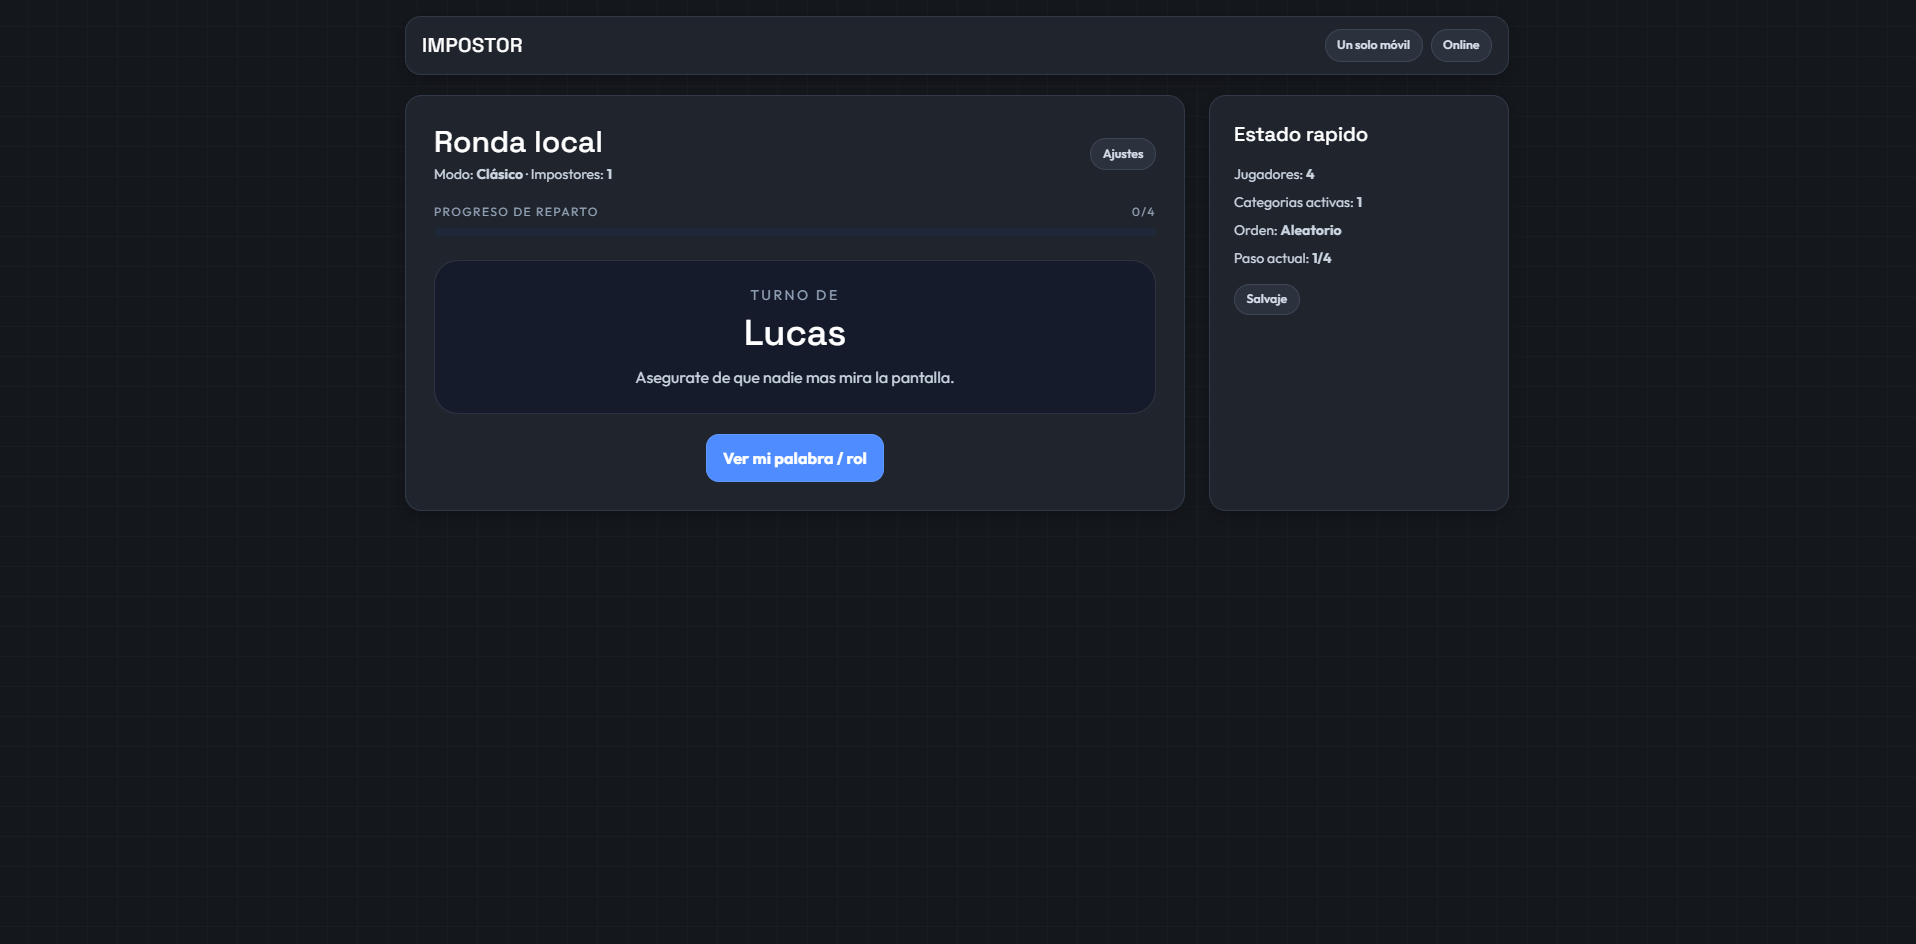This screenshot has width=1916, height=944.
Task: Click the PROGRESO DE REPARTO label
Action: (x=515, y=212)
